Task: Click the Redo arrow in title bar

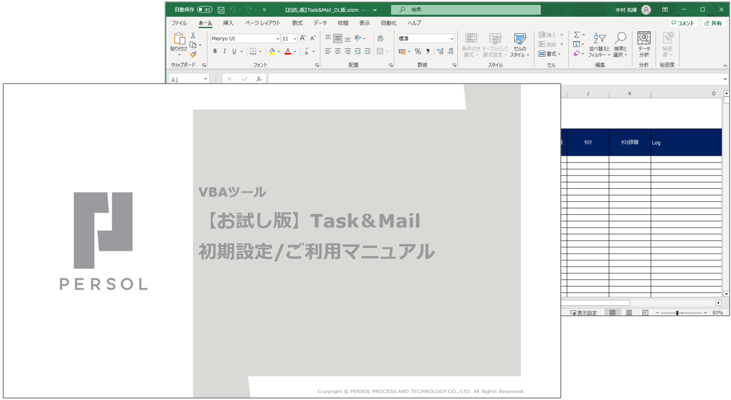Action: (249, 9)
